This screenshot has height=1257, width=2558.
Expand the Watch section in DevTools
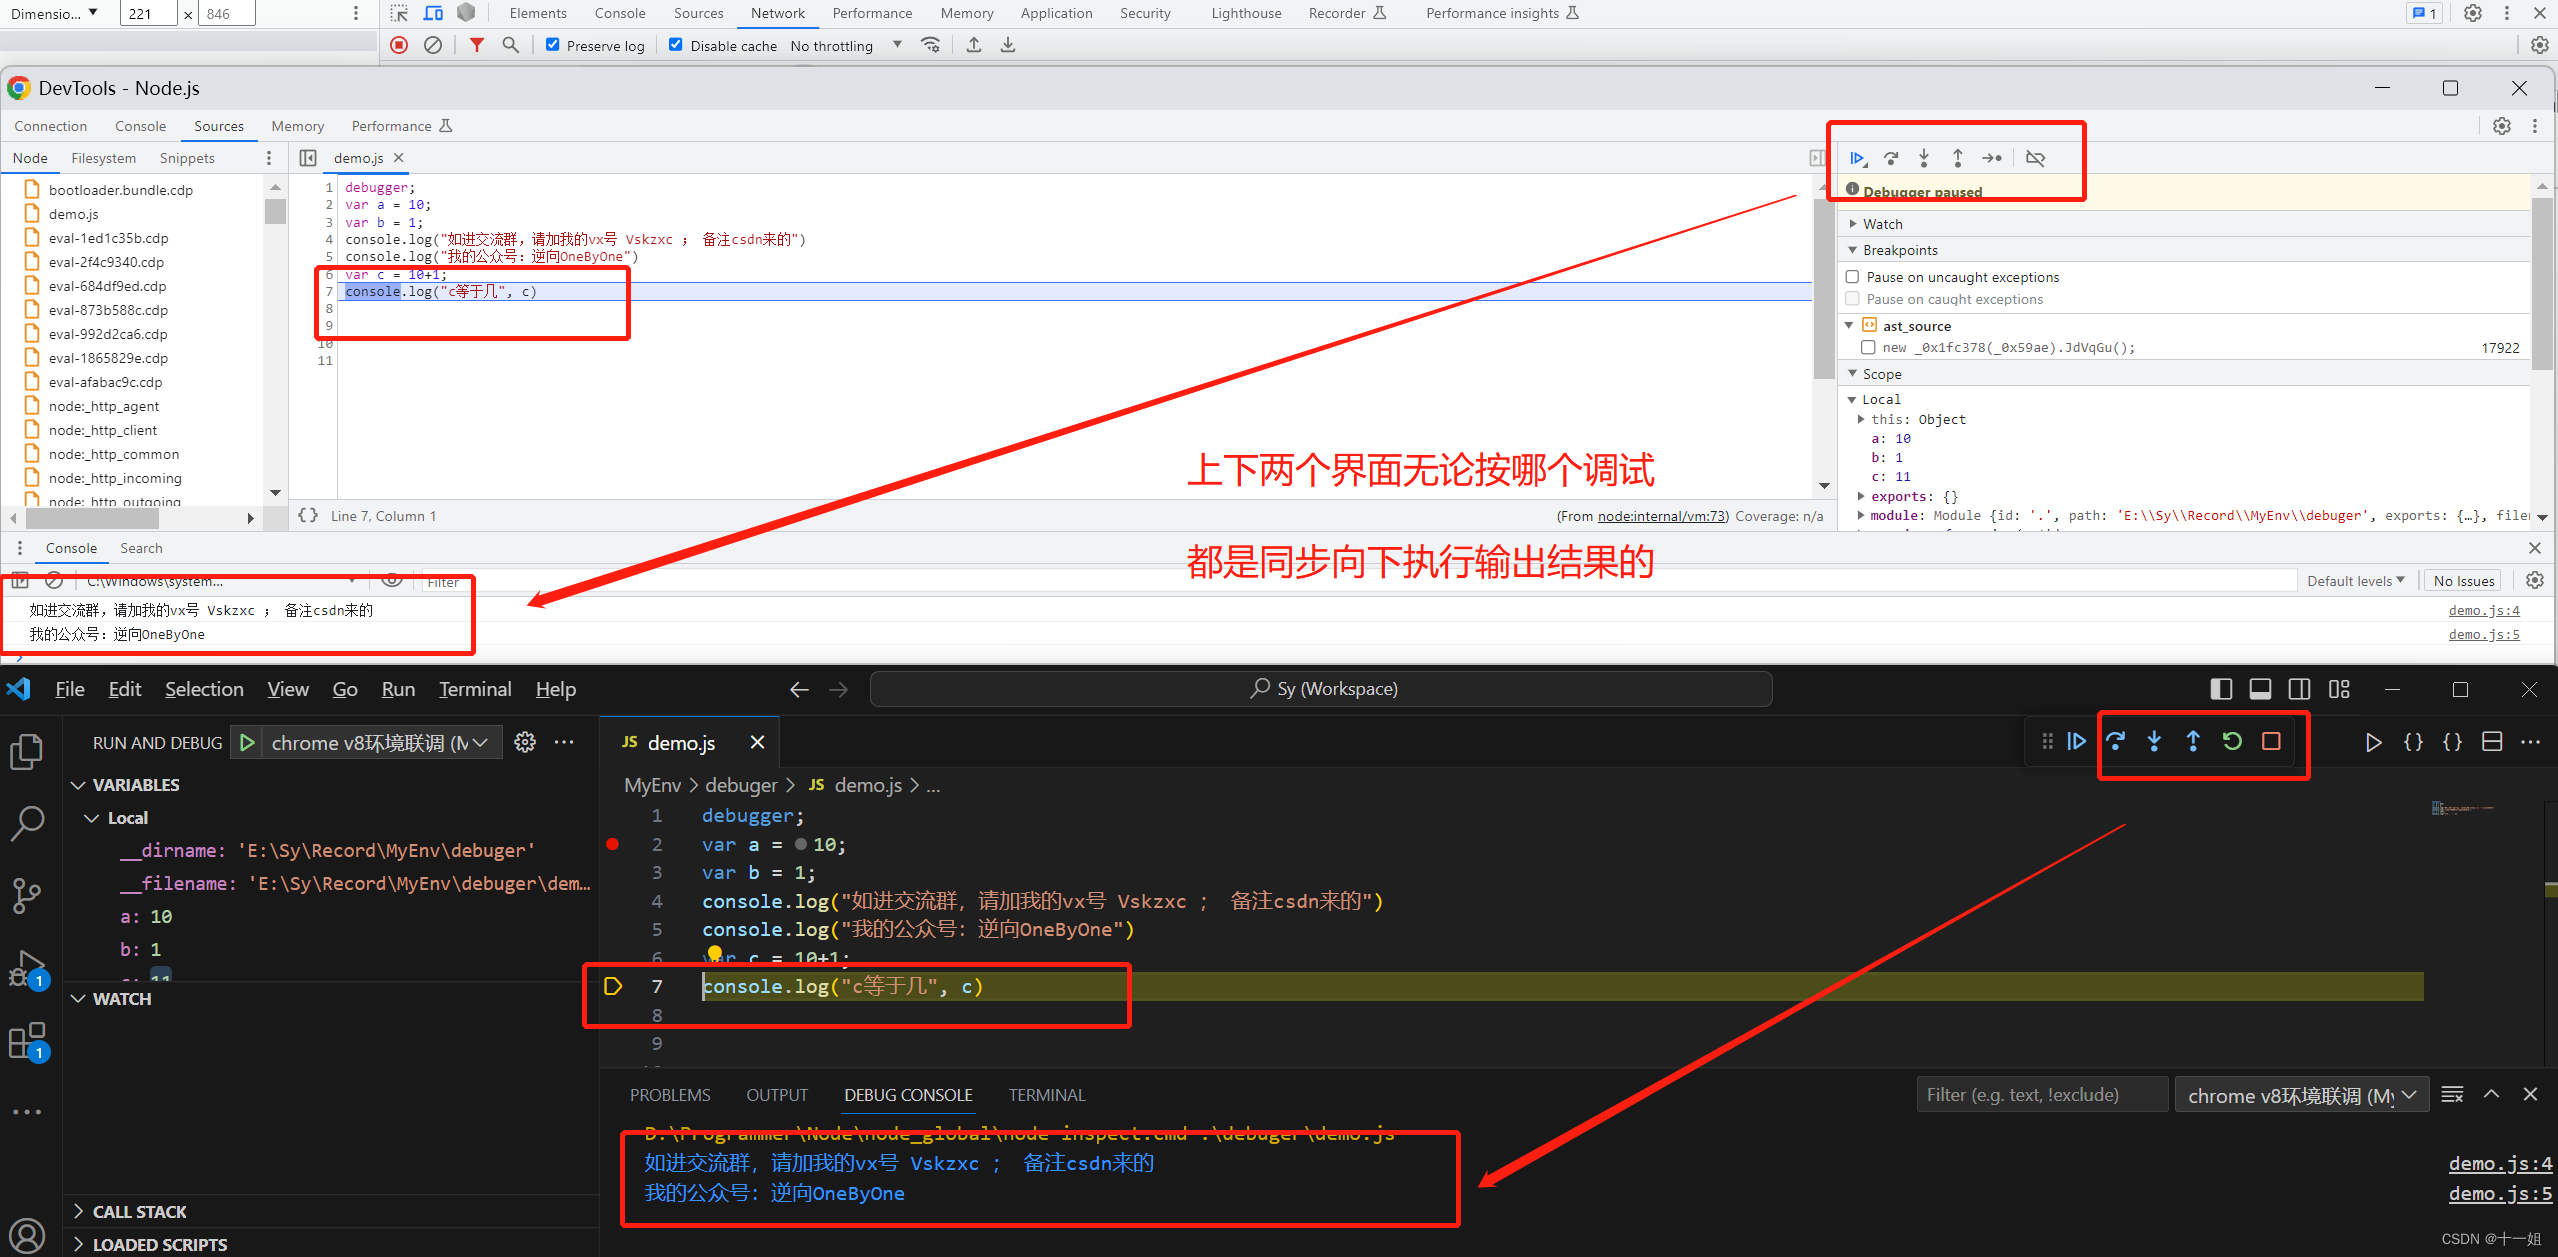click(x=1881, y=224)
